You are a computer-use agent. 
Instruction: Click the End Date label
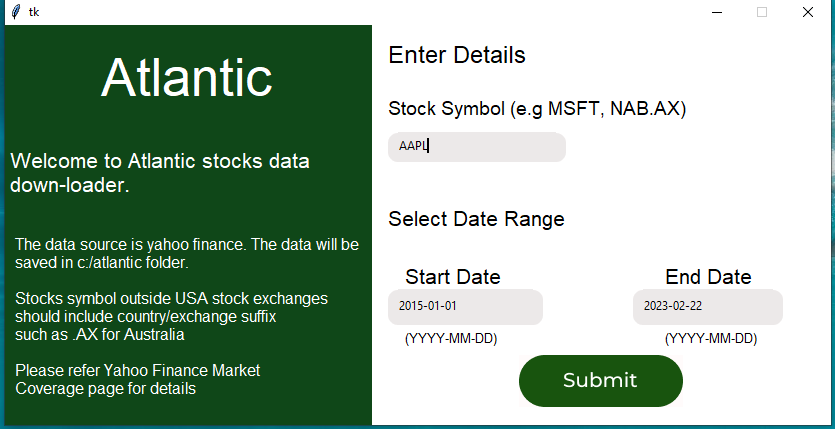(x=708, y=277)
